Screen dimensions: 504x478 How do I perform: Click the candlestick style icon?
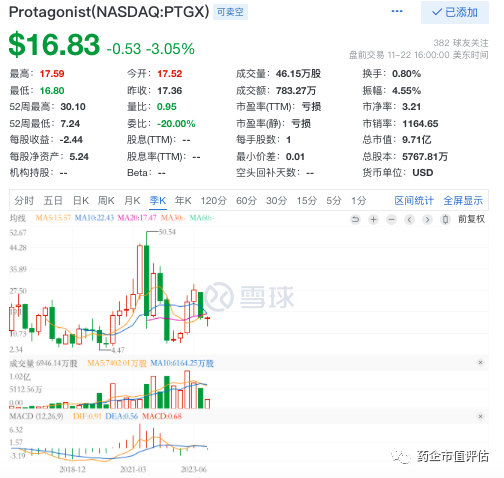445,219
